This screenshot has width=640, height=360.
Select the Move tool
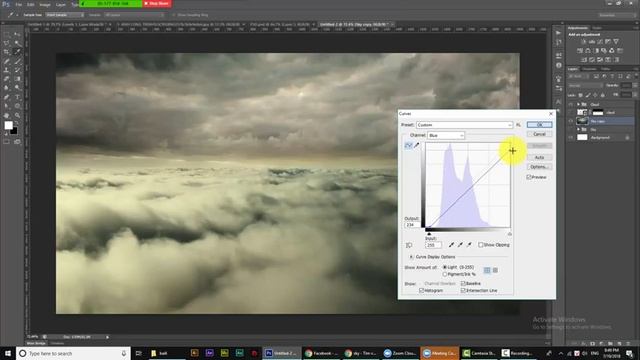coord(17,35)
